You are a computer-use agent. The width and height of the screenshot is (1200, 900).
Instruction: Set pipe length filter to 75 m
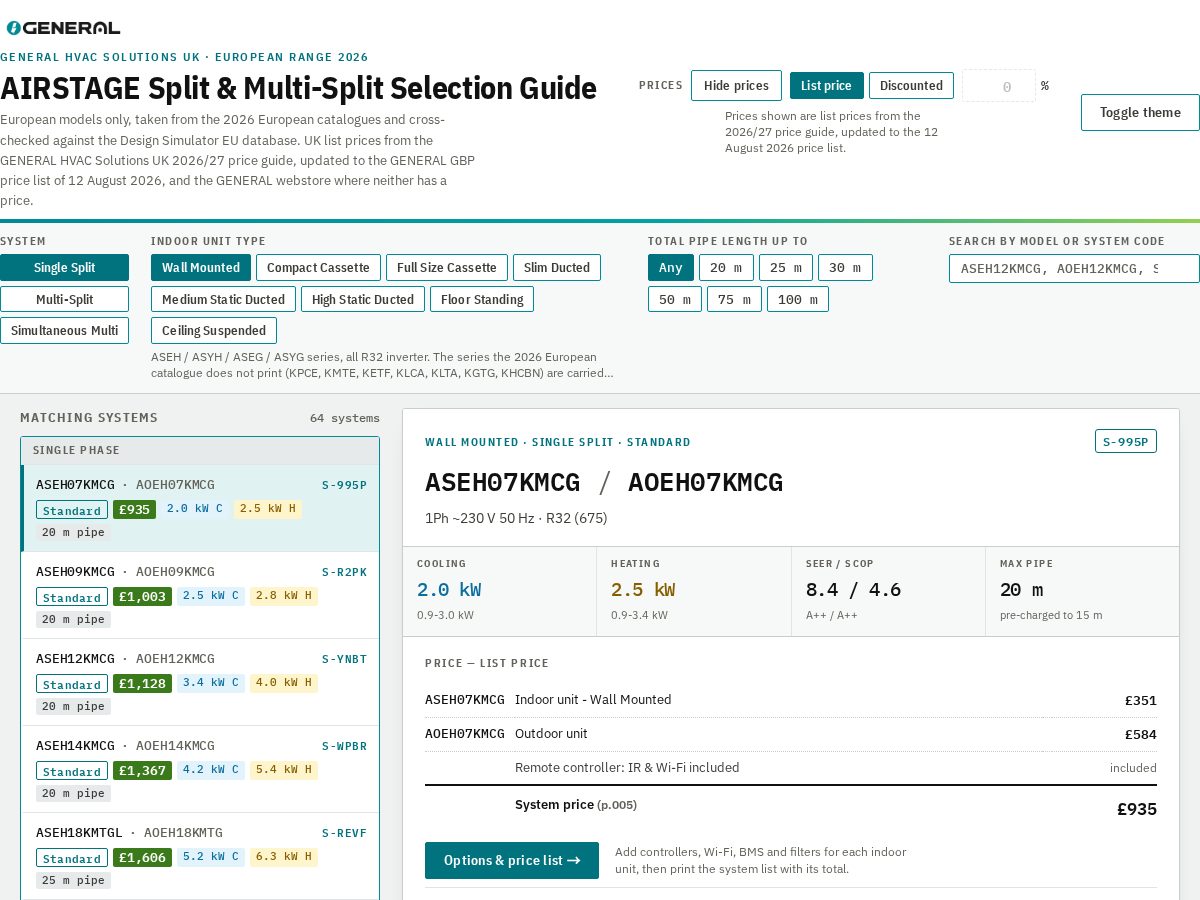pyautogui.click(x=734, y=299)
